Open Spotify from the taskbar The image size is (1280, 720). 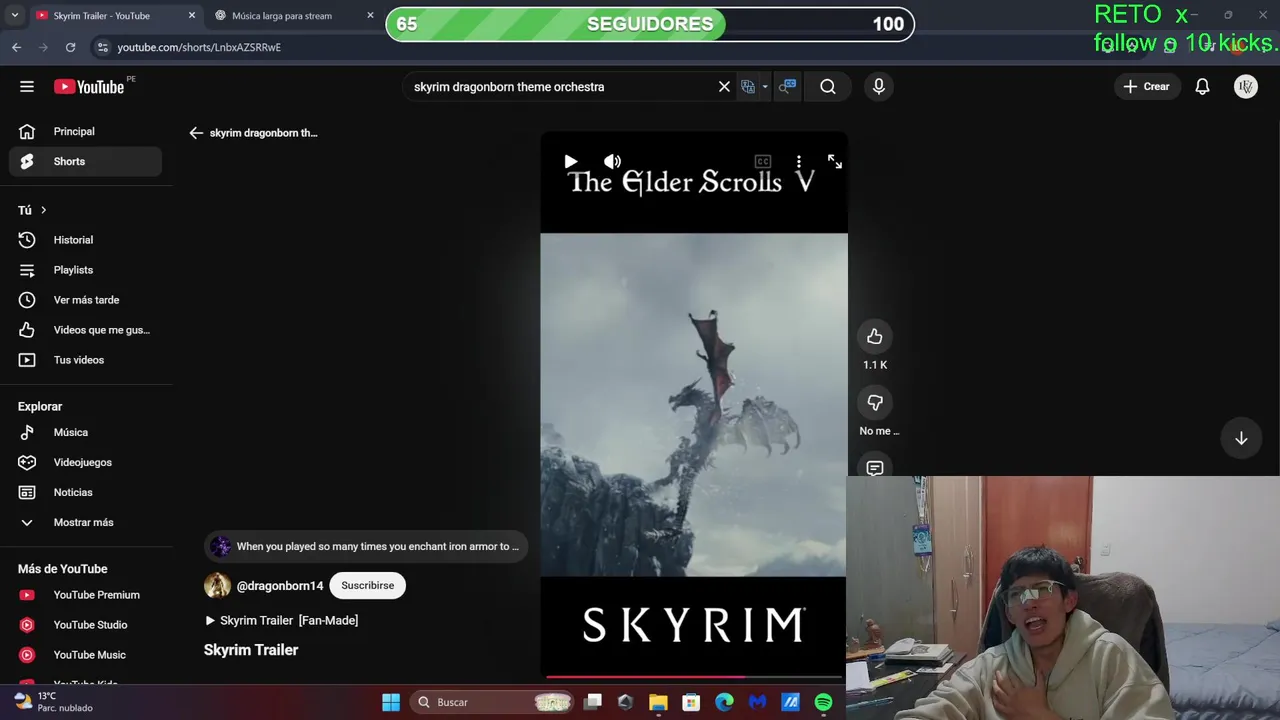pyautogui.click(x=823, y=702)
